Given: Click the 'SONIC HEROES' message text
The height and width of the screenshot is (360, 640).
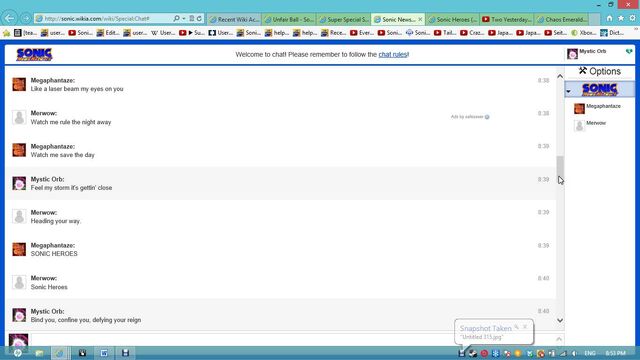Looking at the screenshot, I should (54, 254).
